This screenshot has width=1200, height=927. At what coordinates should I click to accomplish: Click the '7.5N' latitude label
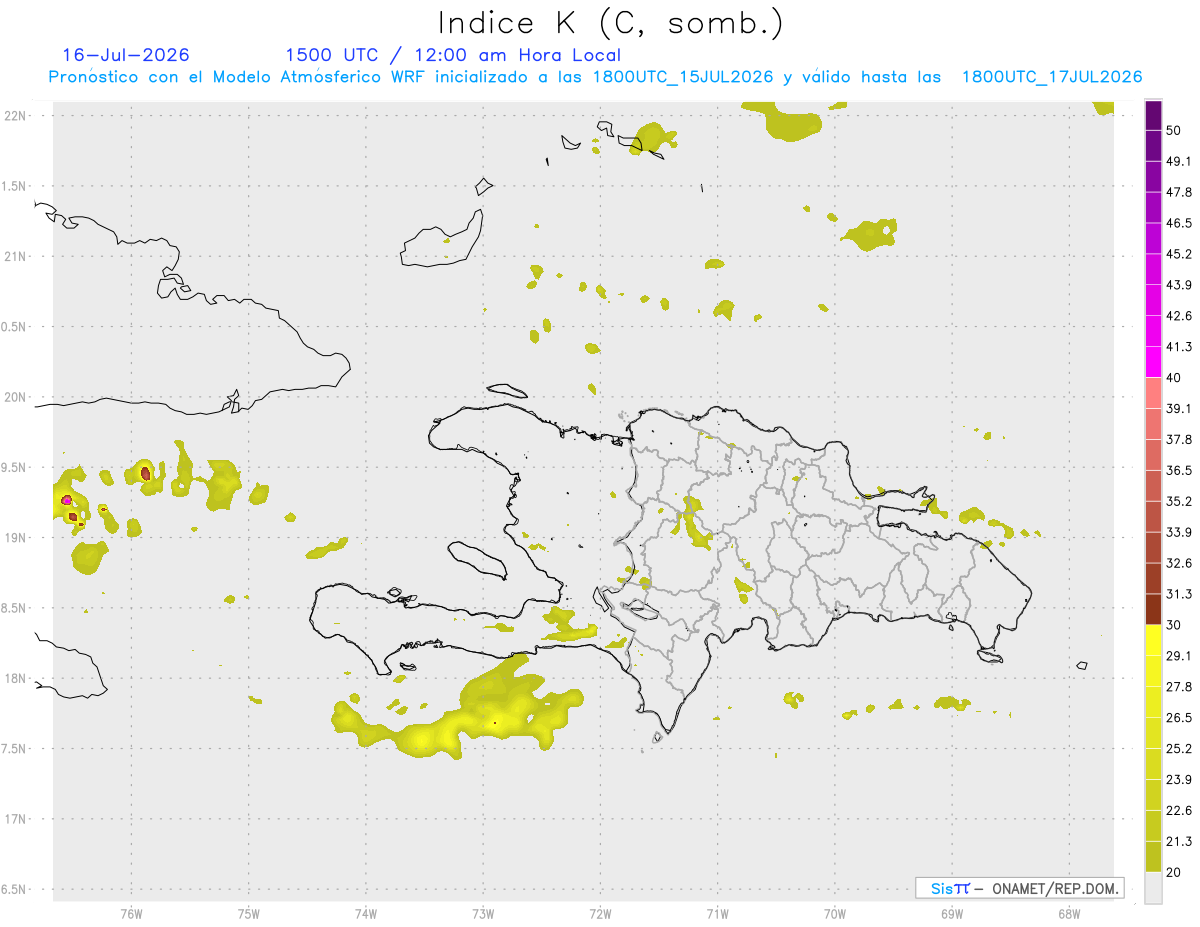(14, 749)
